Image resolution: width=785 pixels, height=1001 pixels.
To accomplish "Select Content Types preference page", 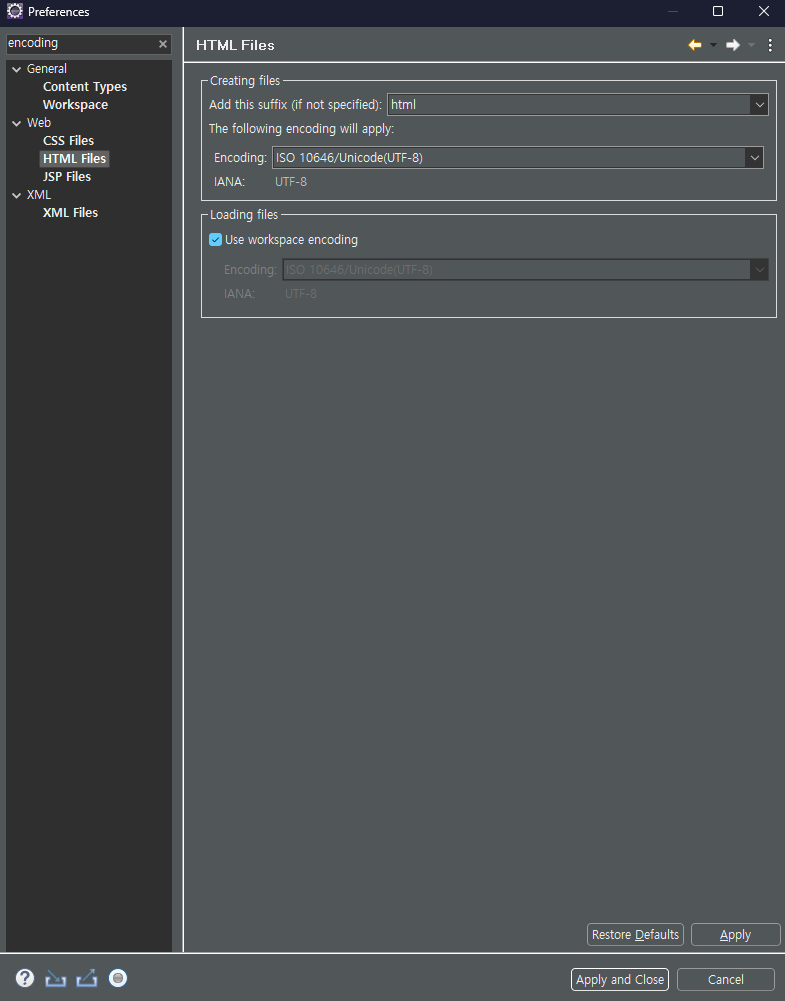I will (85, 87).
